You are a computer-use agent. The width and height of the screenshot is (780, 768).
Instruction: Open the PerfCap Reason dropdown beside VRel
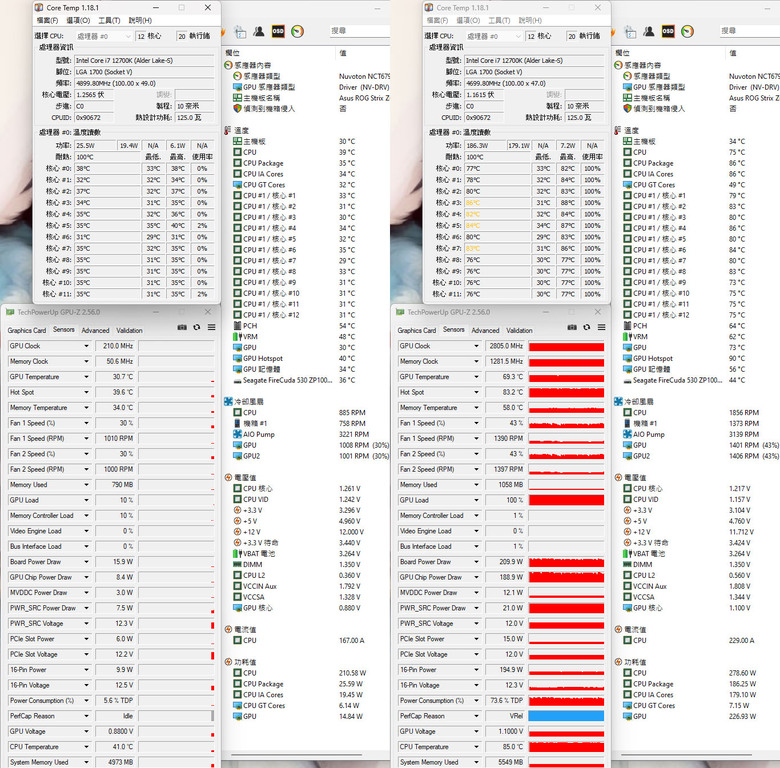[x=477, y=716]
